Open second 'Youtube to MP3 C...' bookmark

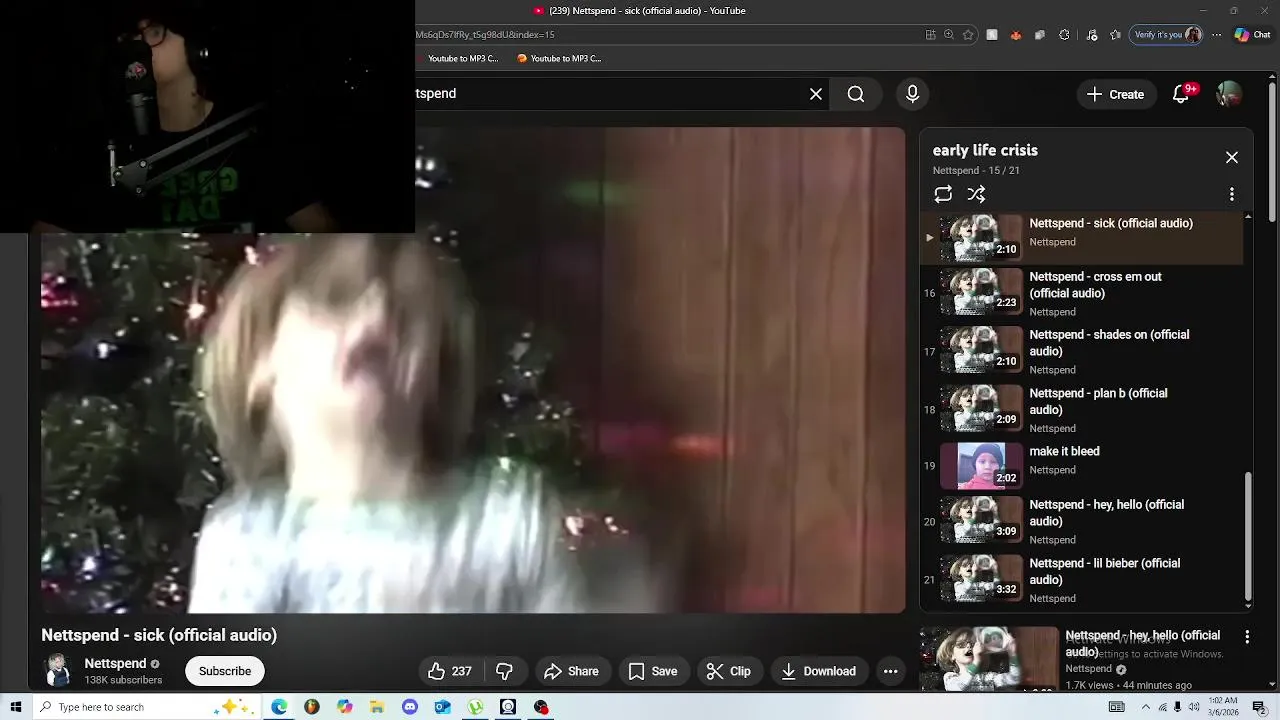tap(559, 58)
